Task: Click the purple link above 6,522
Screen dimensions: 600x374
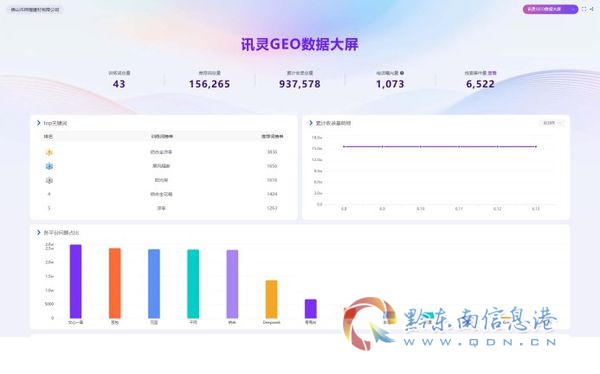Action: point(492,73)
